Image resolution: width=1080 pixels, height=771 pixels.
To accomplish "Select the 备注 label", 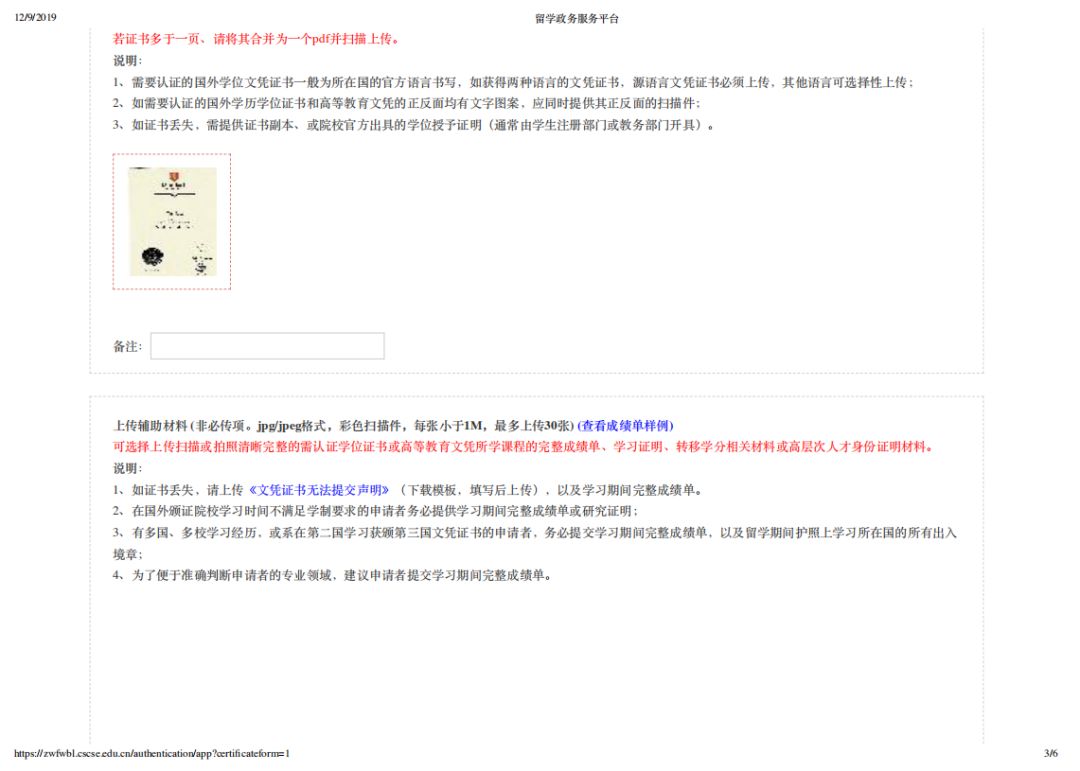I will 127,347.
